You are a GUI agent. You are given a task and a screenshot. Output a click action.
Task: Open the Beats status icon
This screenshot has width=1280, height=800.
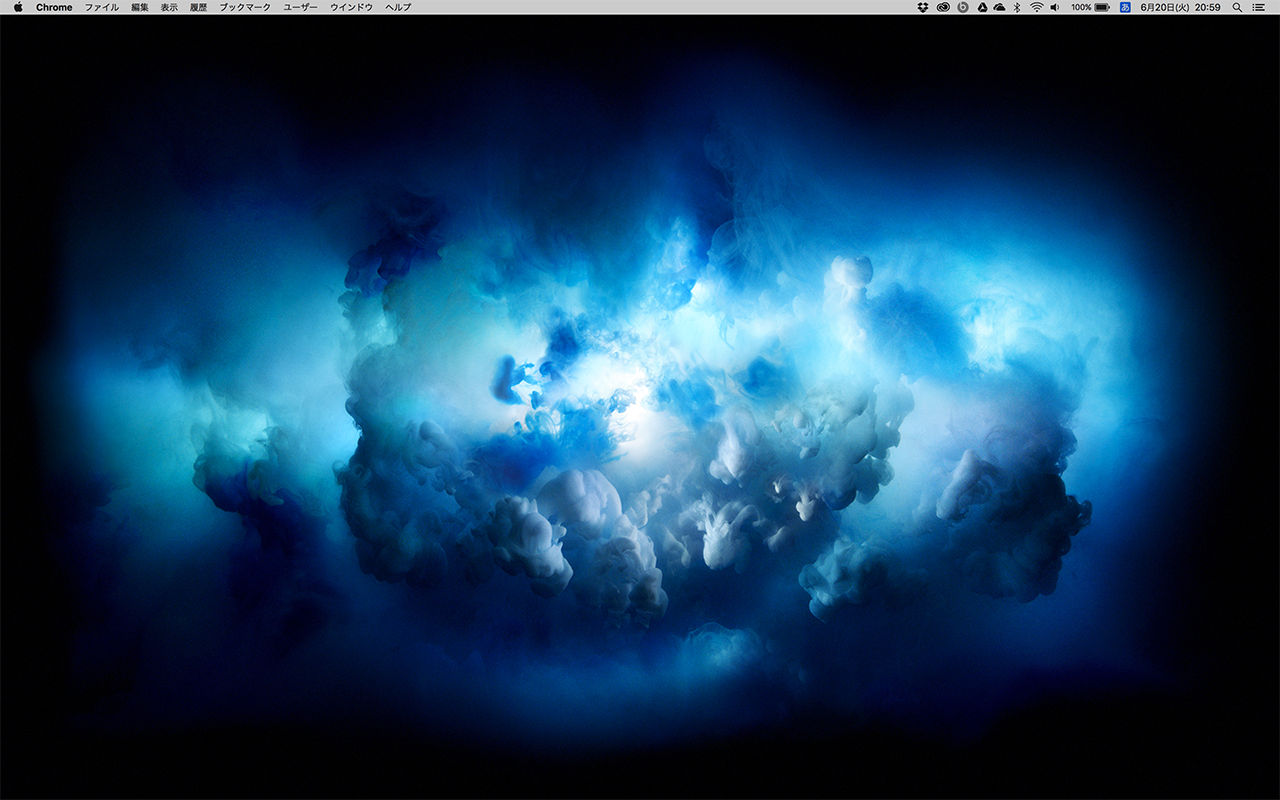962,7
